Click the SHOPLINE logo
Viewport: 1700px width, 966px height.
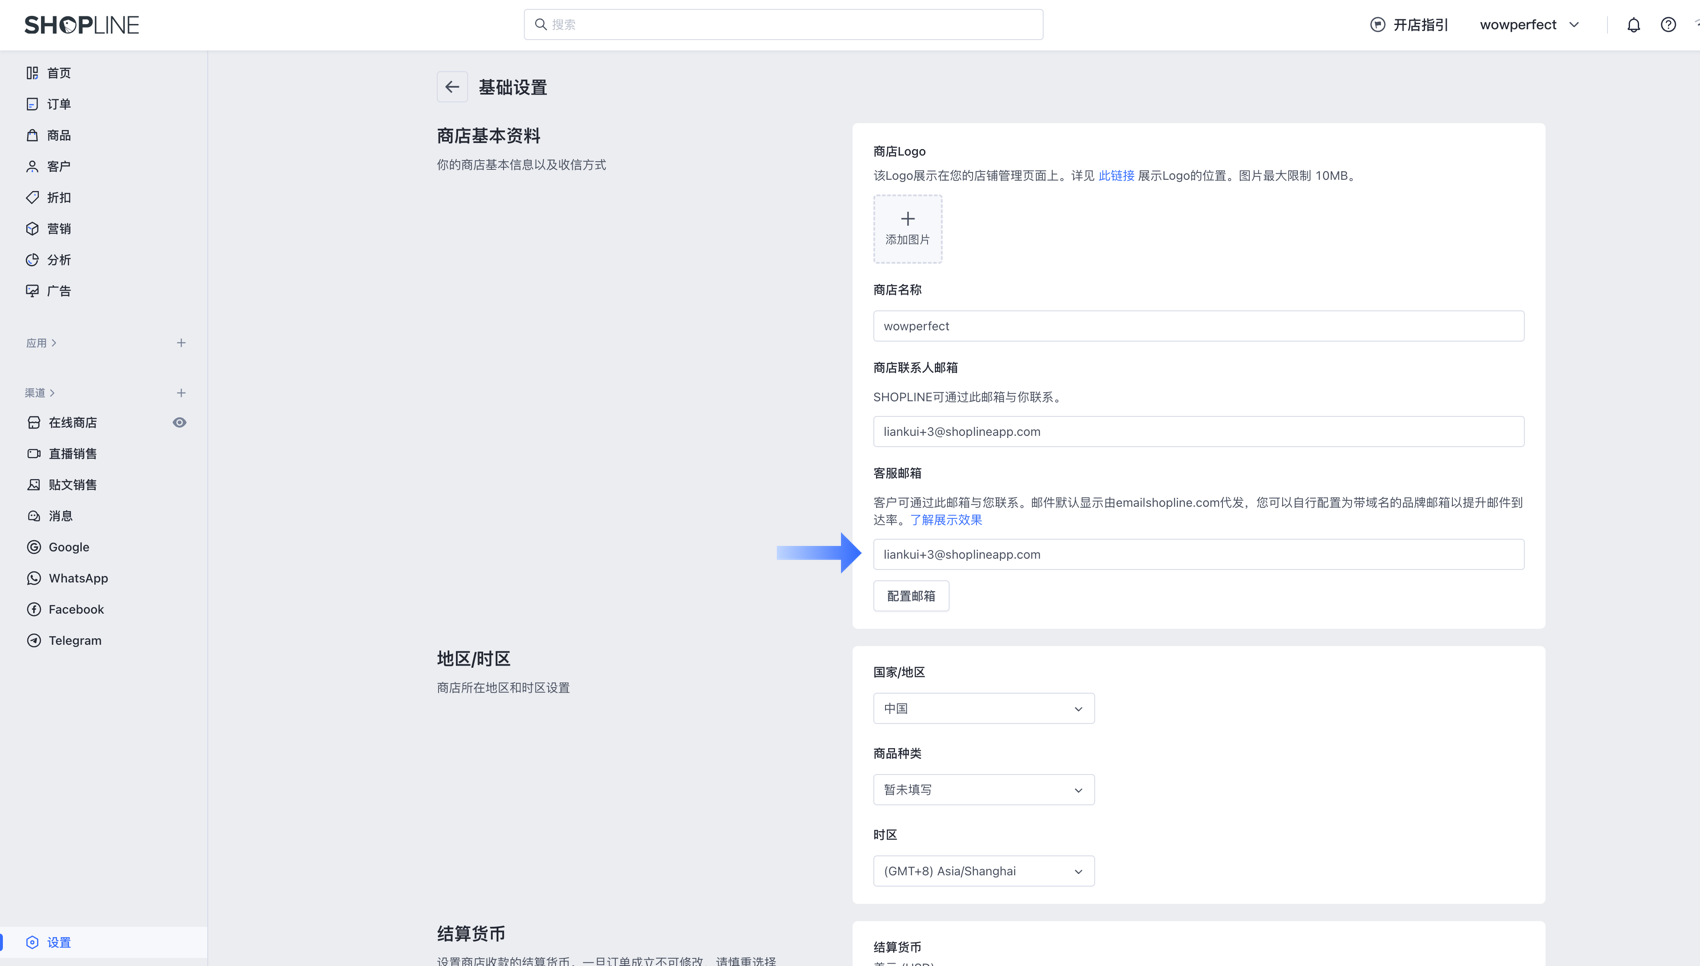pyautogui.click(x=82, y=25)
